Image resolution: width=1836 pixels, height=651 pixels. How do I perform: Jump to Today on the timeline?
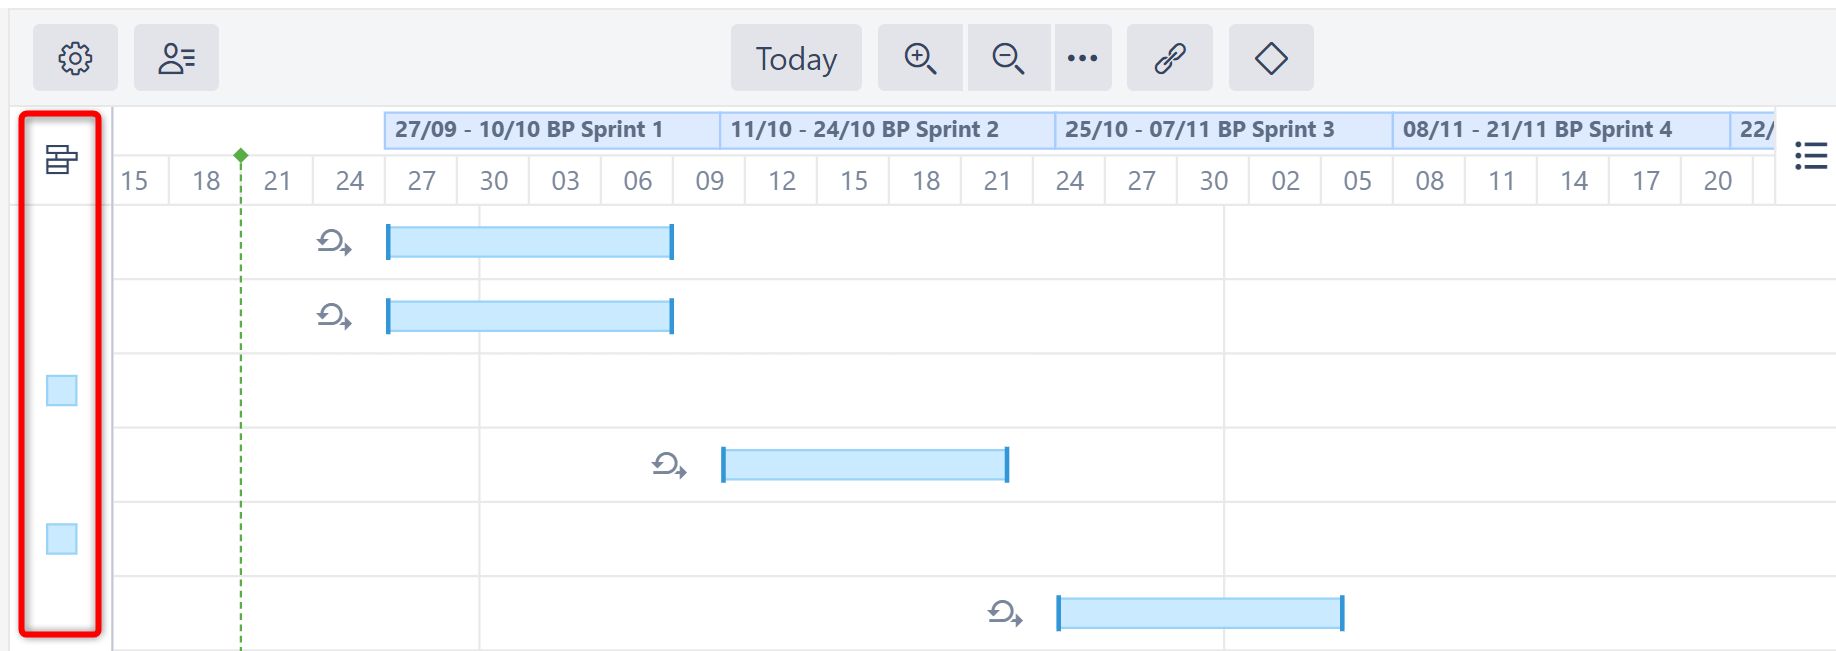[796, 58]
